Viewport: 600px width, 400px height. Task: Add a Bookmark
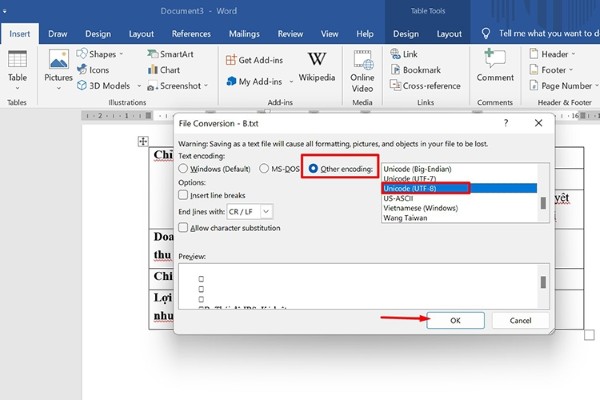click(416, 70)
